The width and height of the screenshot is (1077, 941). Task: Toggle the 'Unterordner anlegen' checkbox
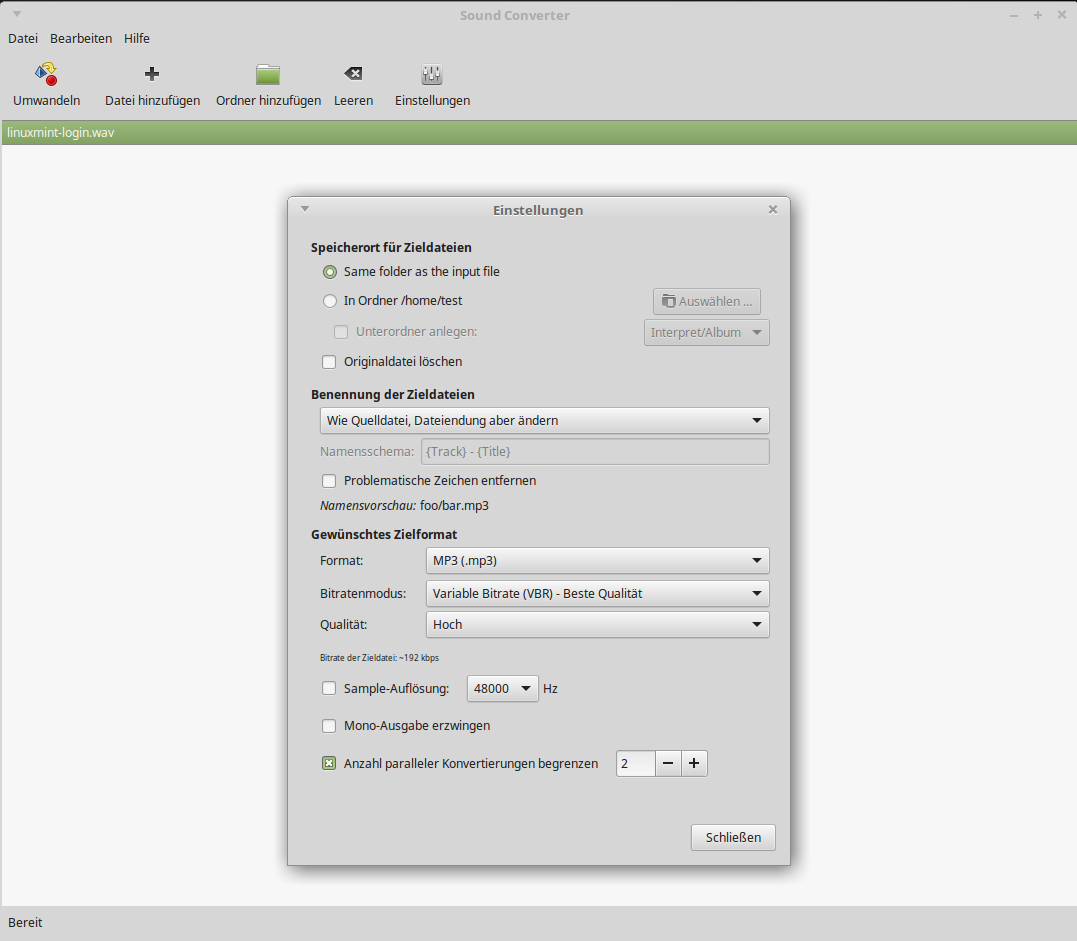pyautogui.click(x=341, y=332)
